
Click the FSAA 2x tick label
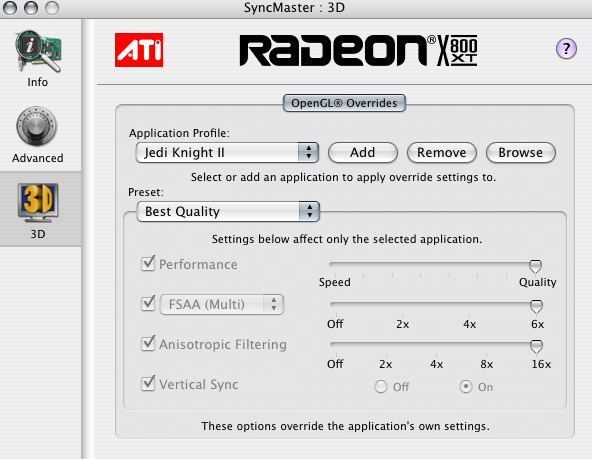pos(402,324)
